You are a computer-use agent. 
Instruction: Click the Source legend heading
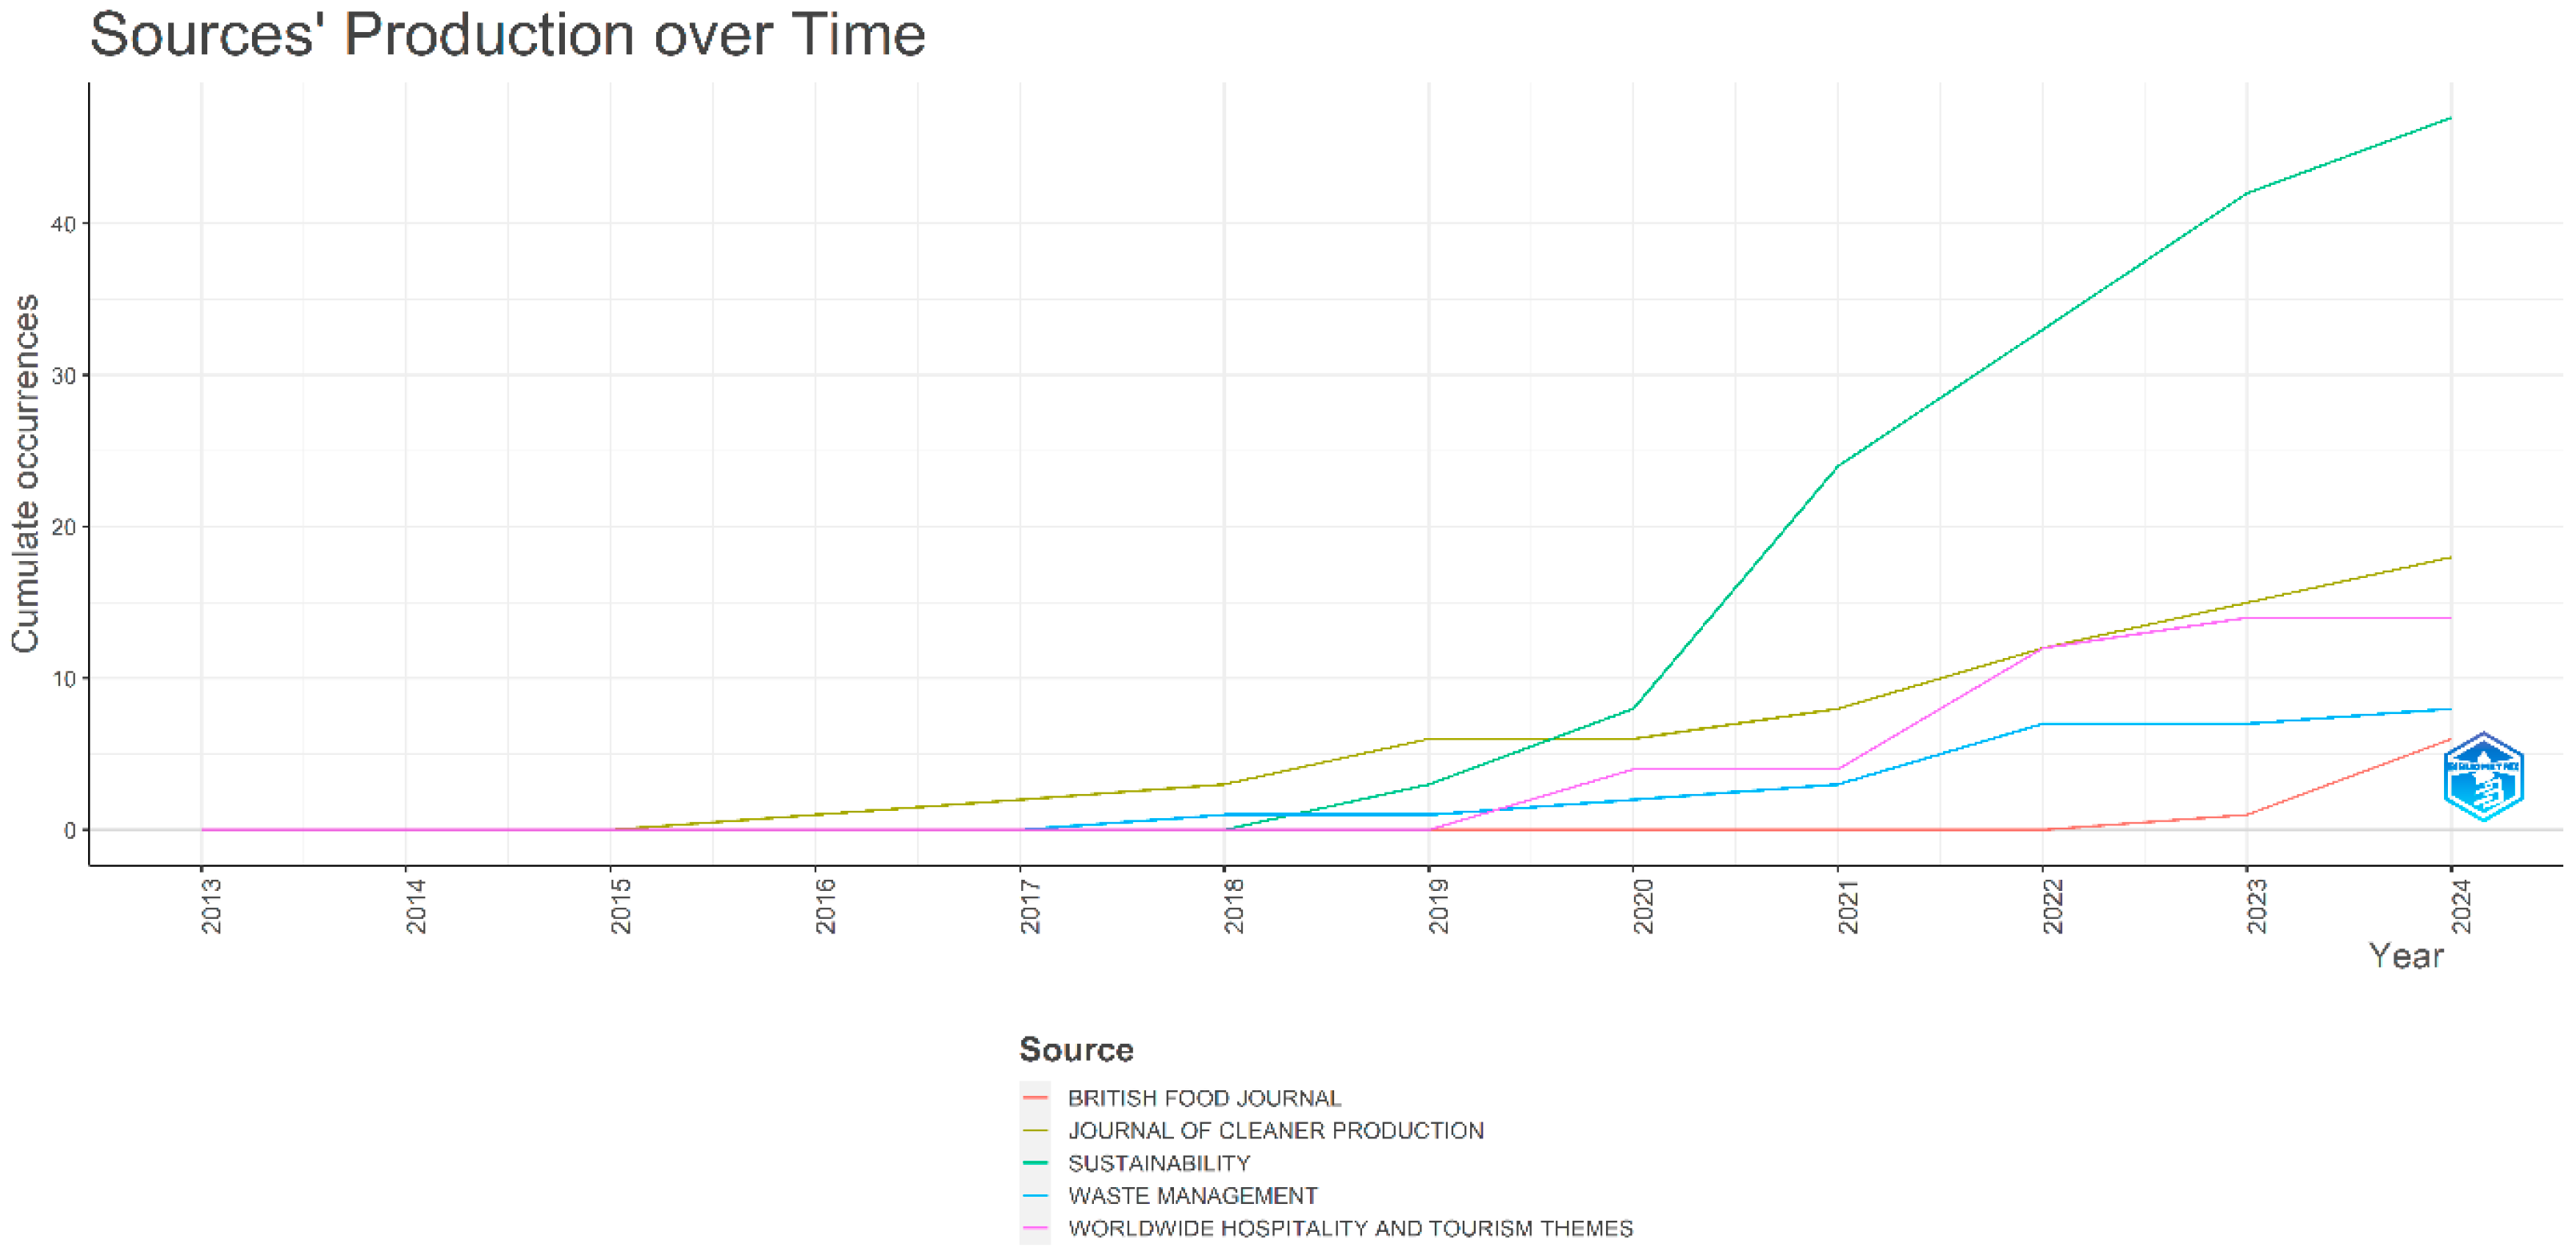pos(1076,1049)
